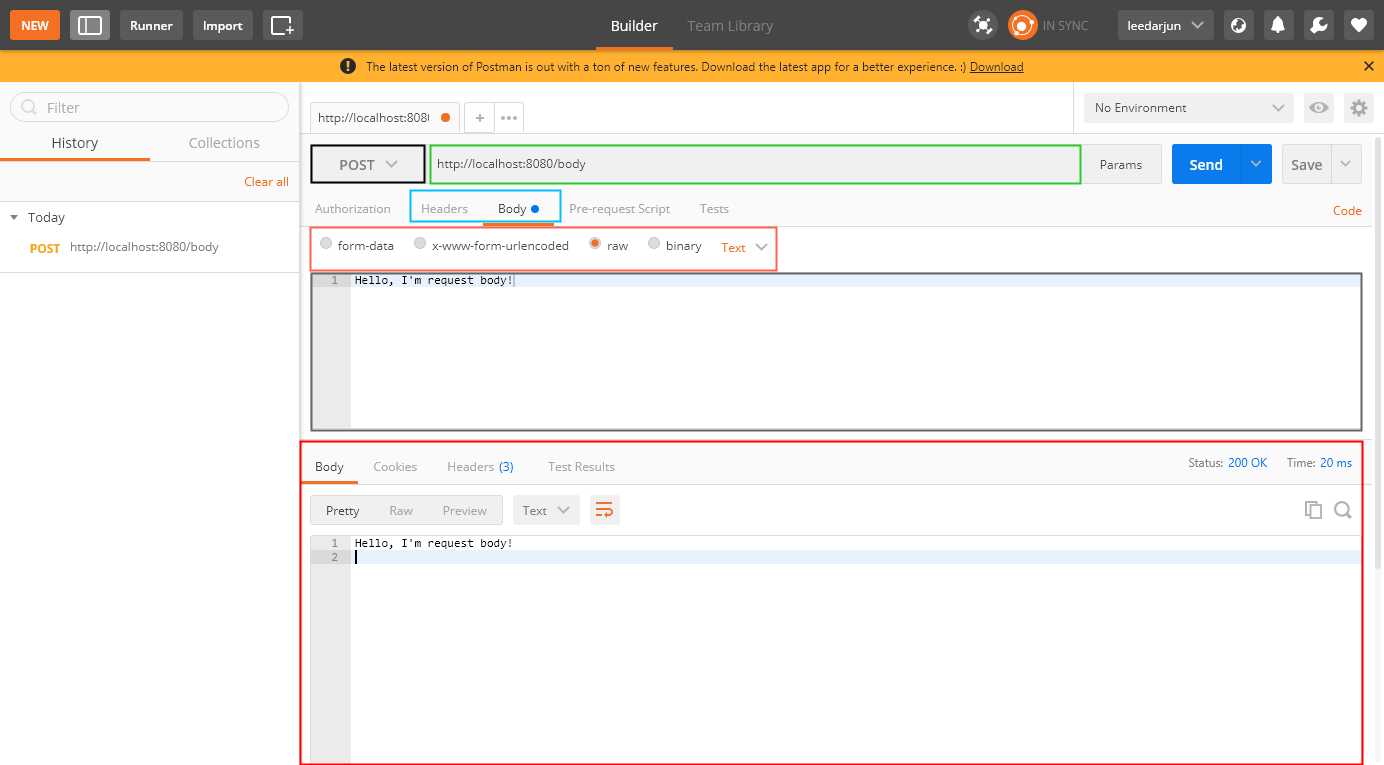The width and height of the screenshot is (1384, 765).
Task: Open manage environments gear icon
Action: click(1358, 108)
